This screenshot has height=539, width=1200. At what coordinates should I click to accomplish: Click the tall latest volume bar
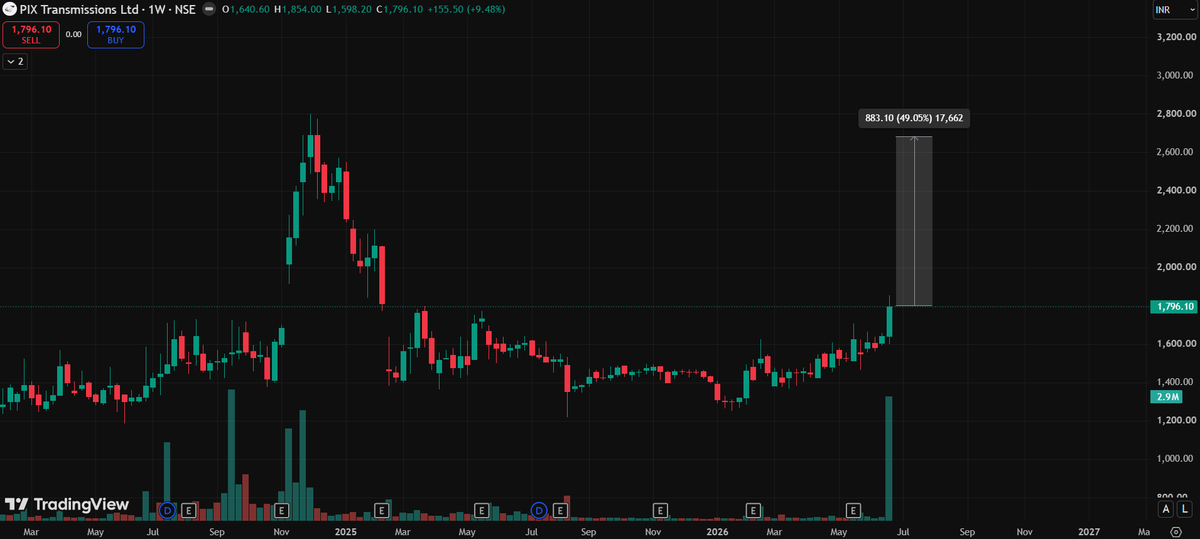889,458
